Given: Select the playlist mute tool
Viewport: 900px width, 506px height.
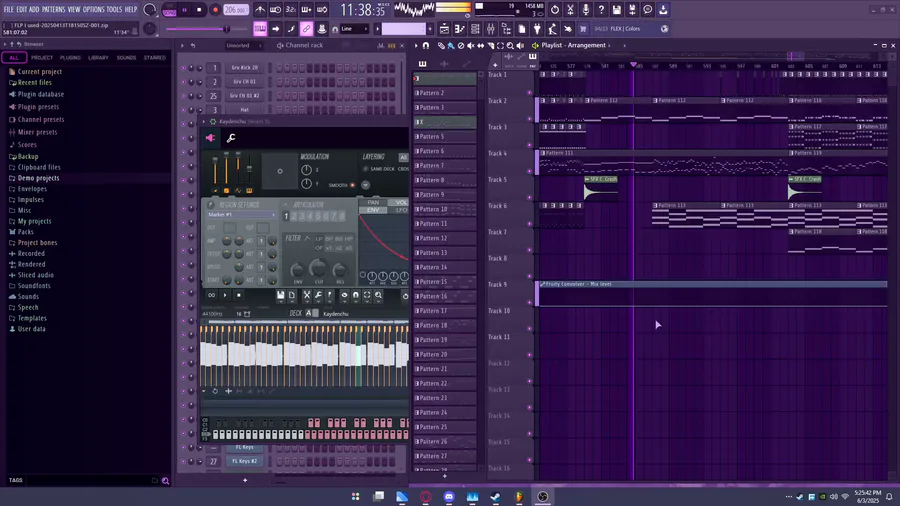Looking at the screenshot, I should tap(471, 45).
